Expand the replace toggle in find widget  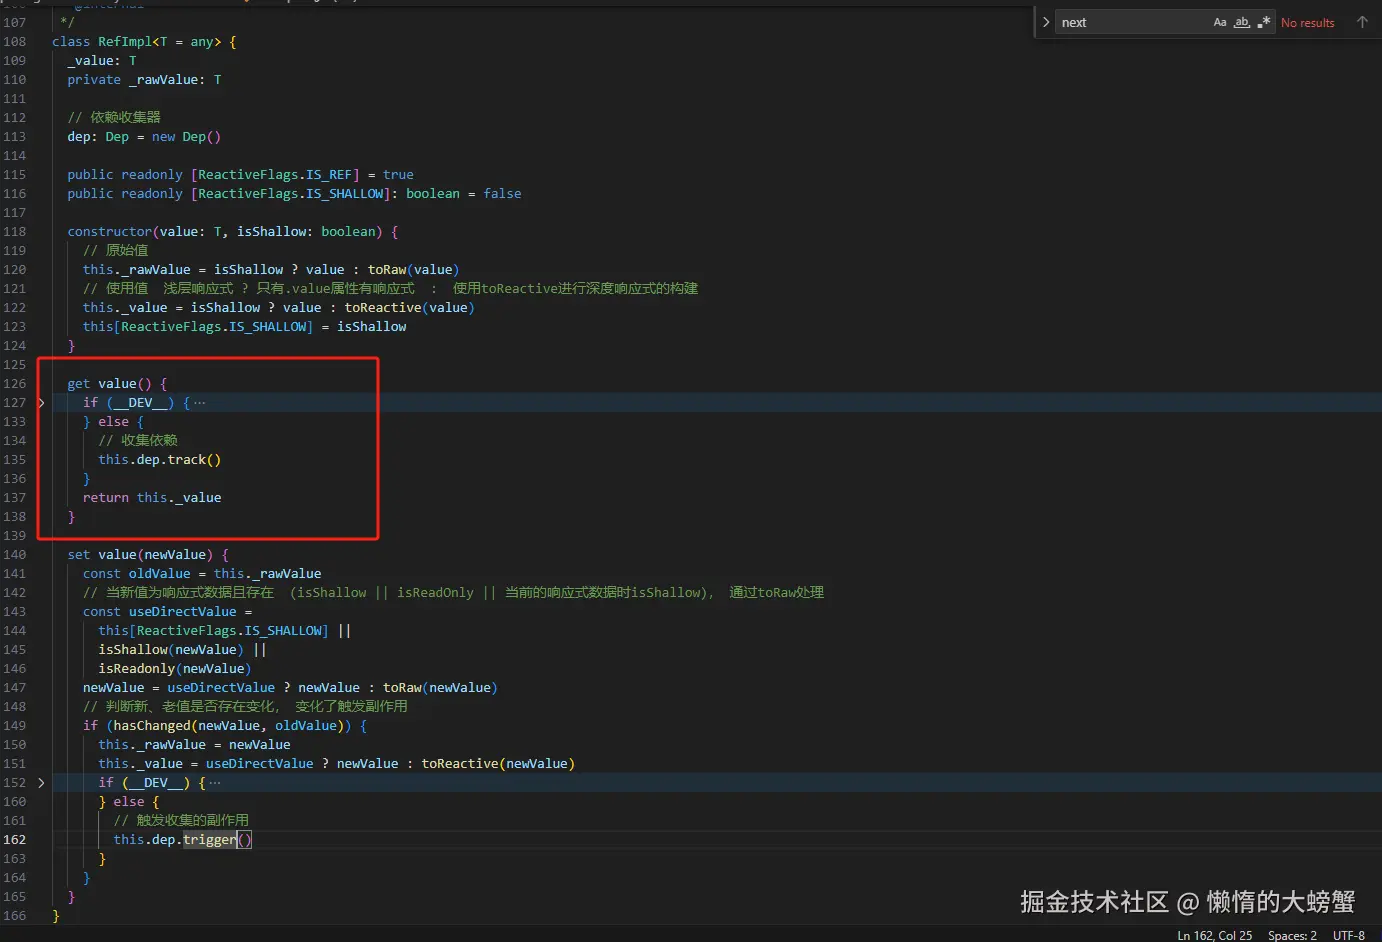coord(1046,22)
